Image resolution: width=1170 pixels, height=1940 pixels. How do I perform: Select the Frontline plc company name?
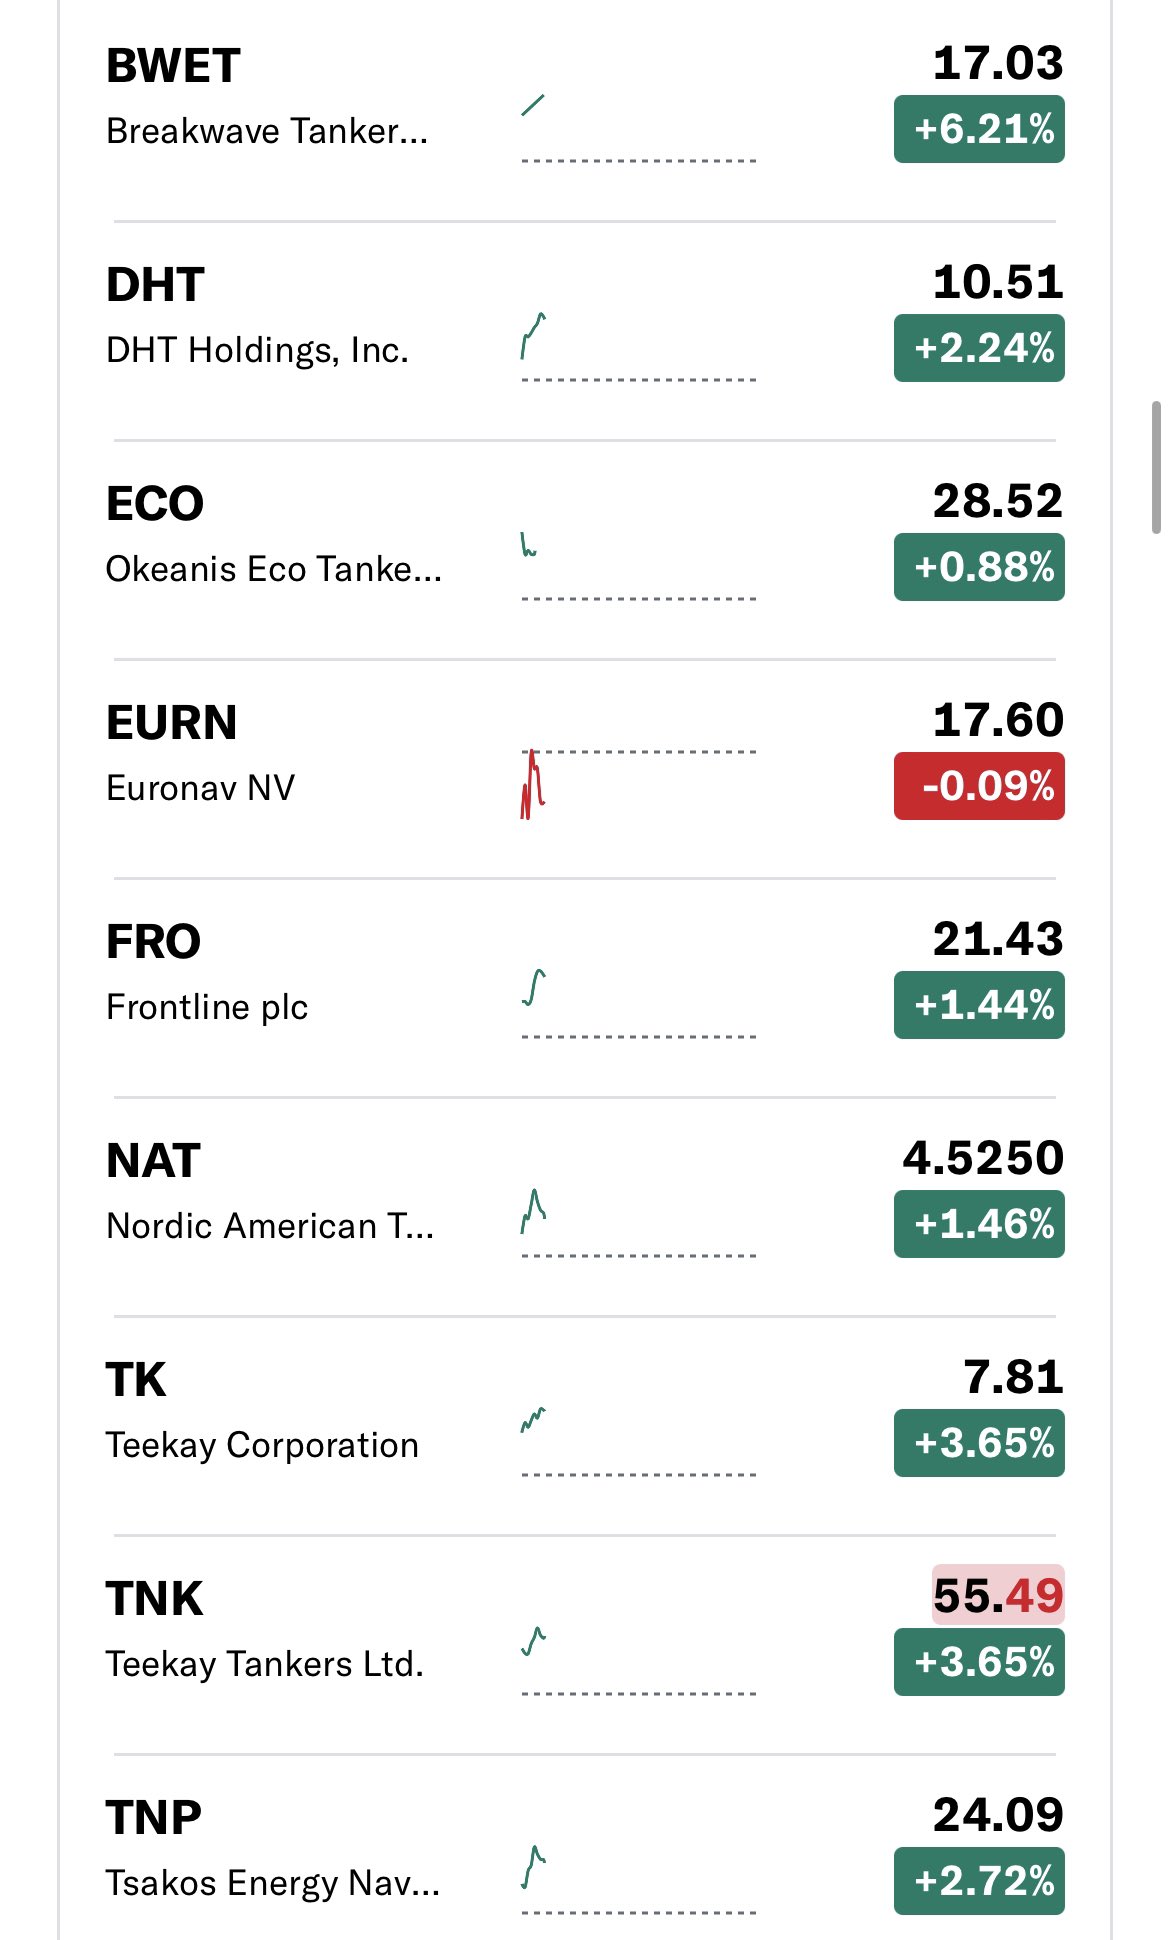pos(207,1007)
